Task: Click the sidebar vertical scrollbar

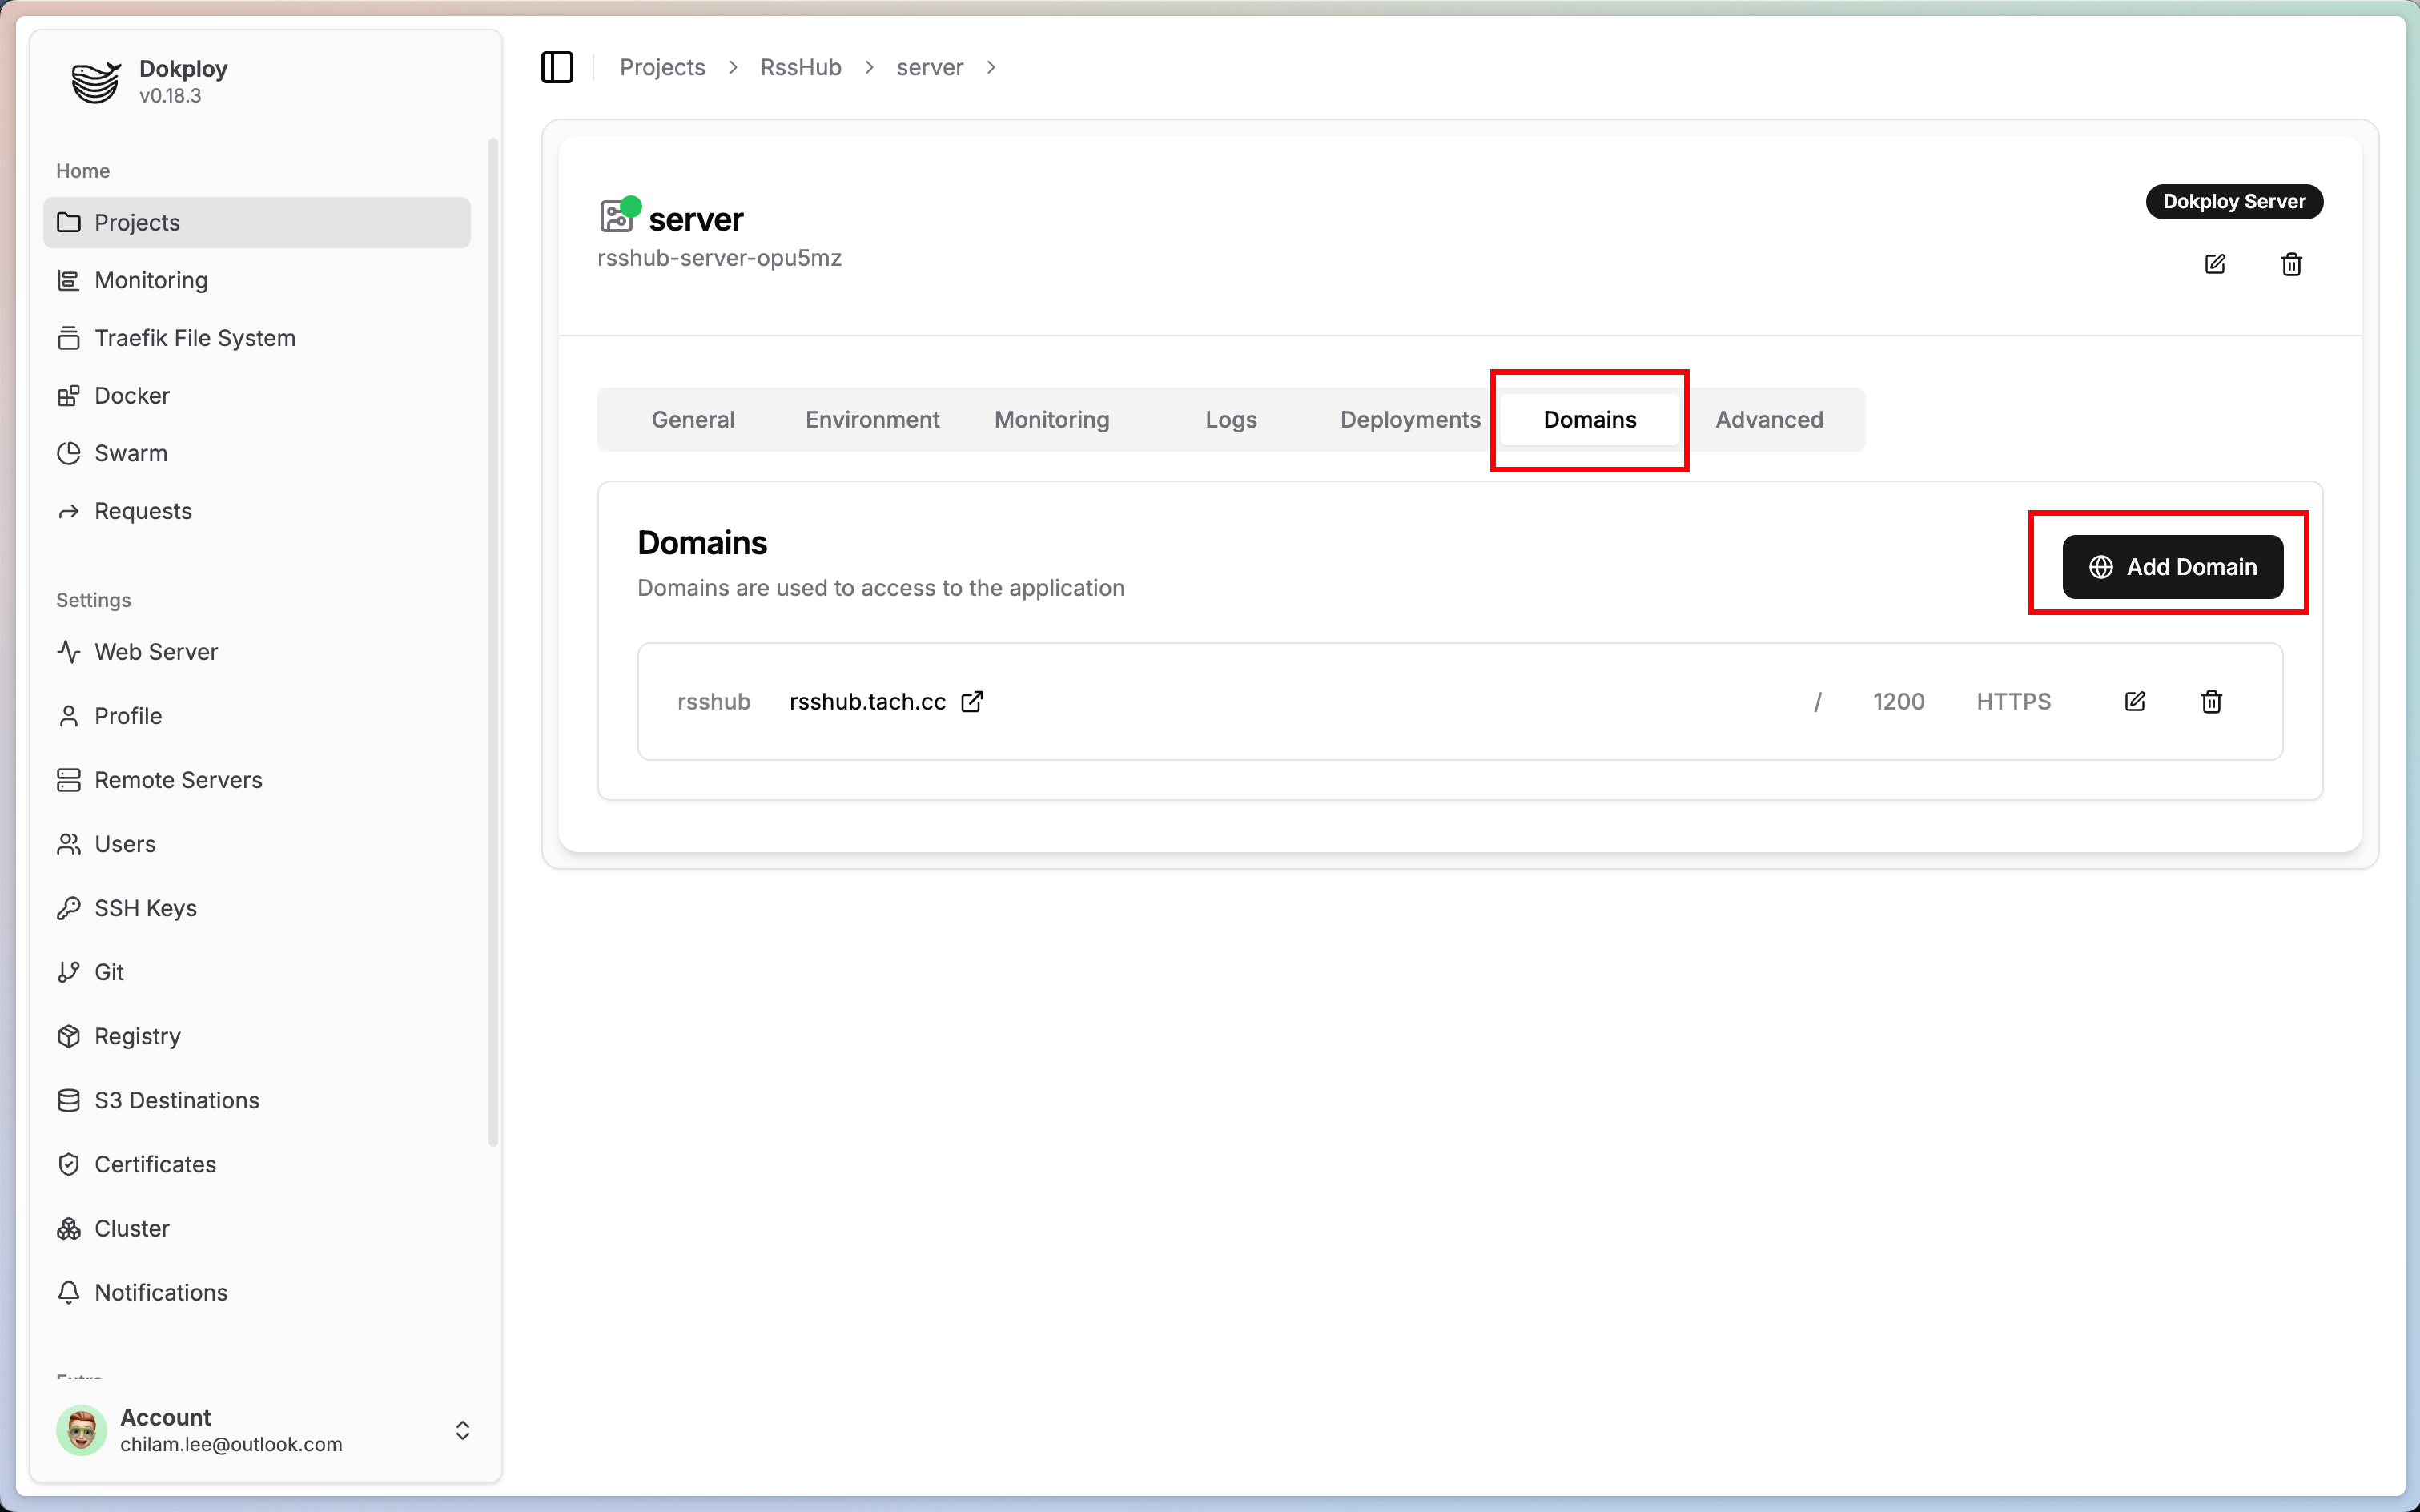Action: click(492, 640)
